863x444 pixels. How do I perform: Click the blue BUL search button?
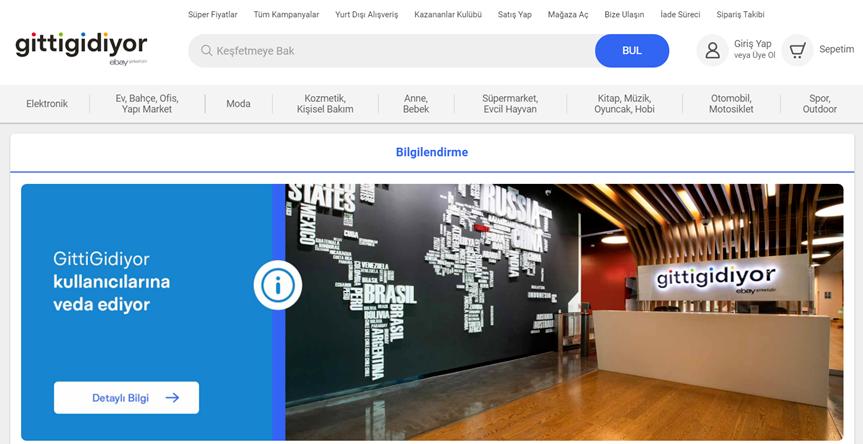tap(632, 51)
